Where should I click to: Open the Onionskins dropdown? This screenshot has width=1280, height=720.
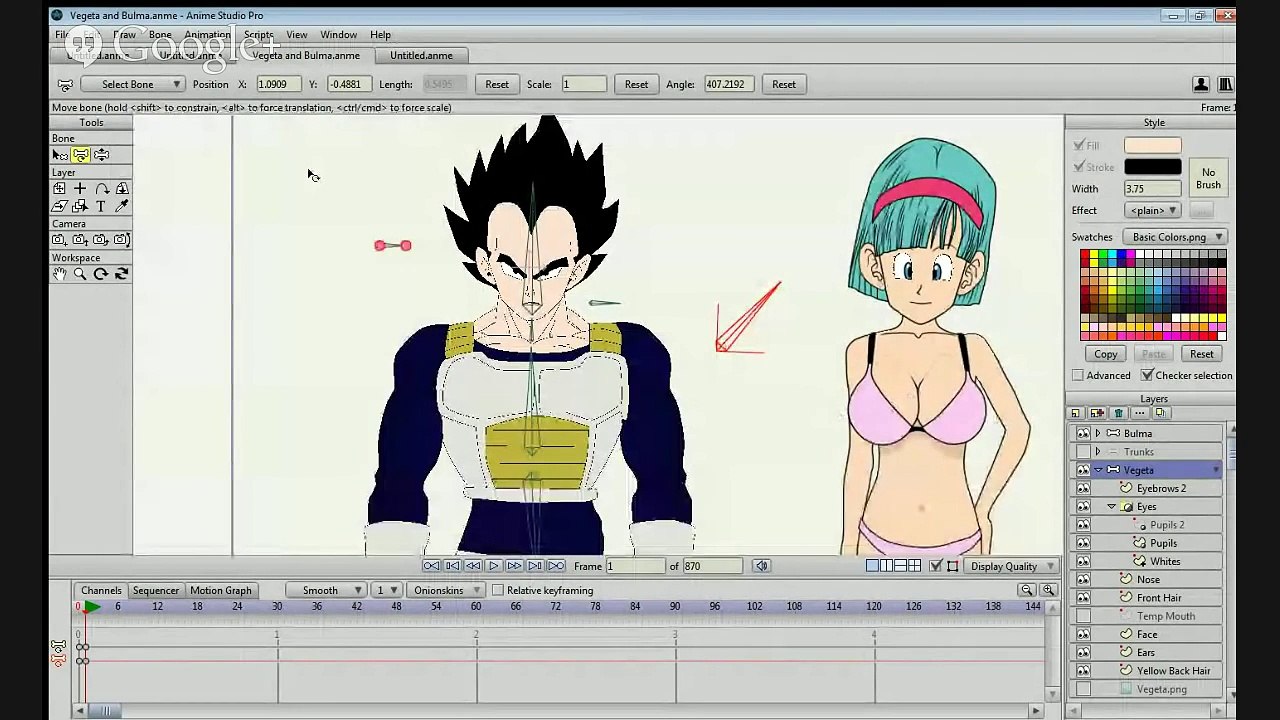(444, 591)
